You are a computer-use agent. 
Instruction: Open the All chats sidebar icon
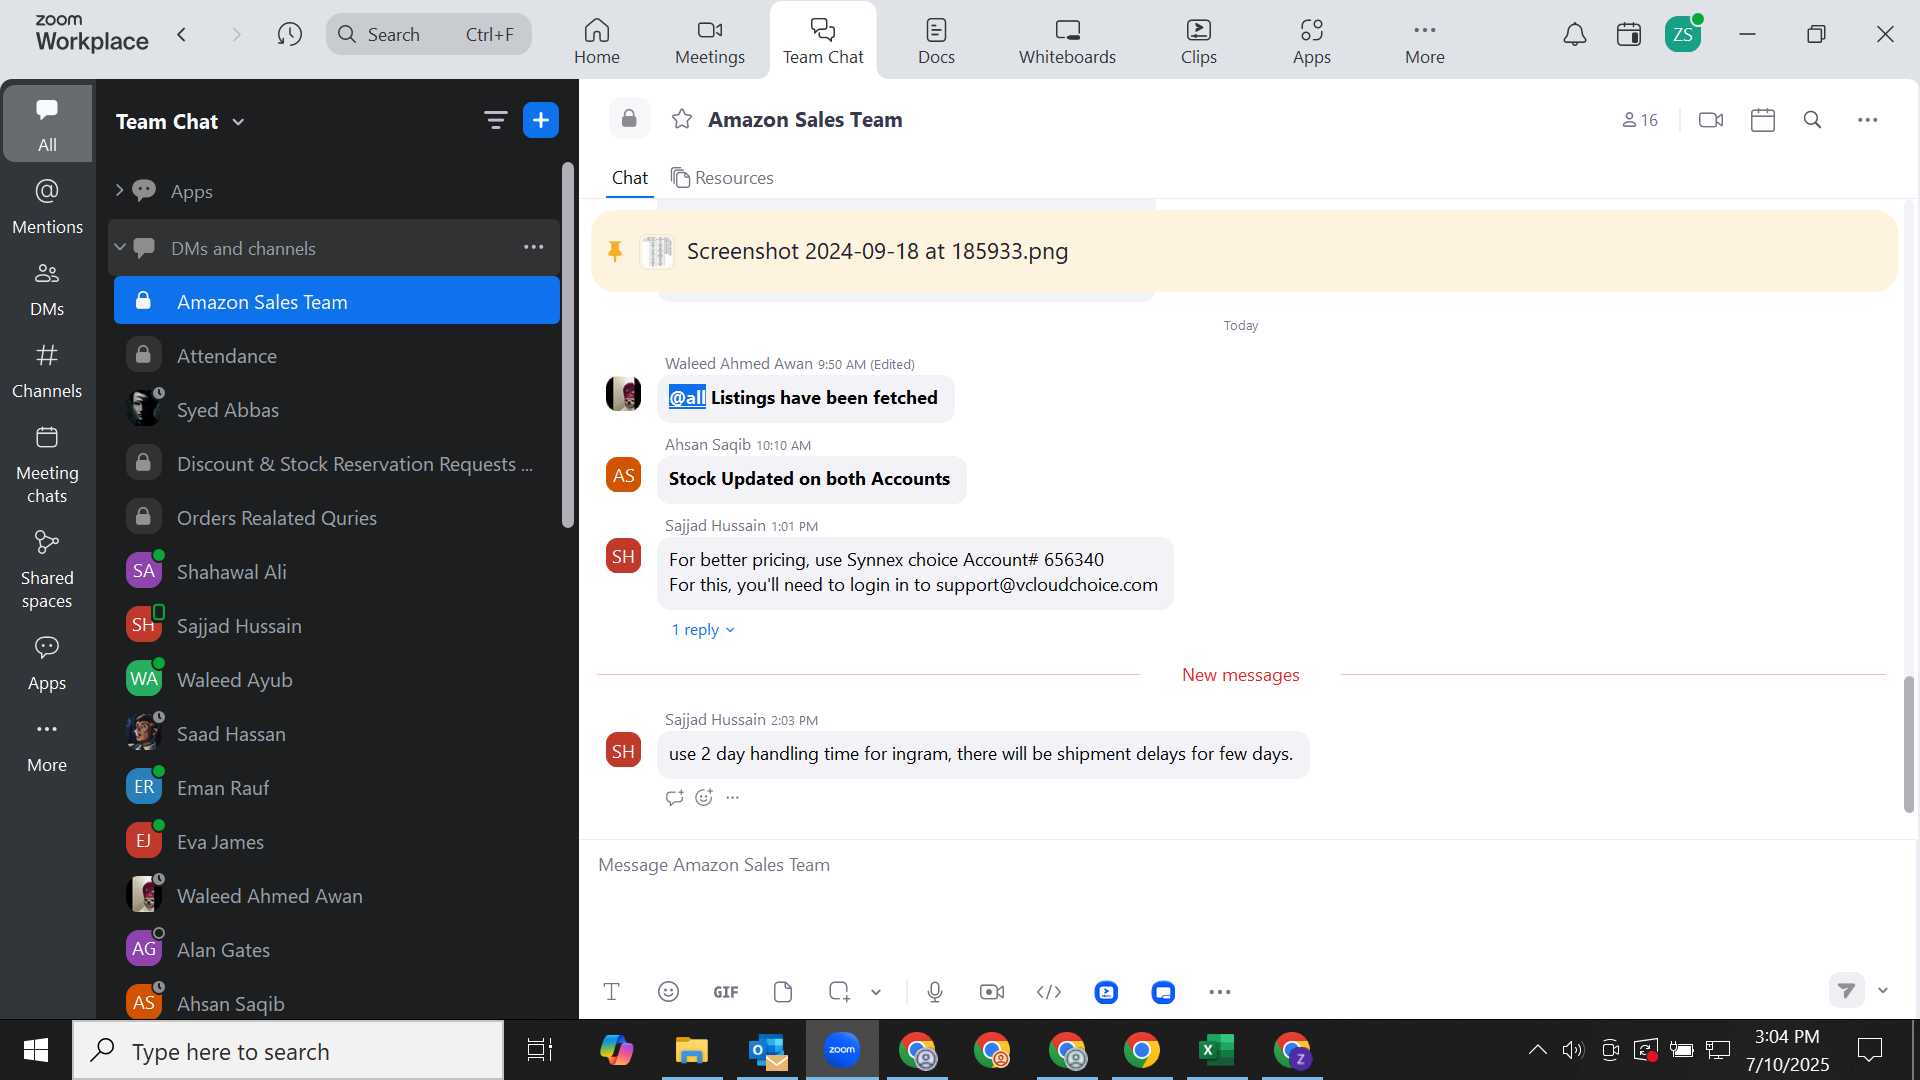point(47,123)
